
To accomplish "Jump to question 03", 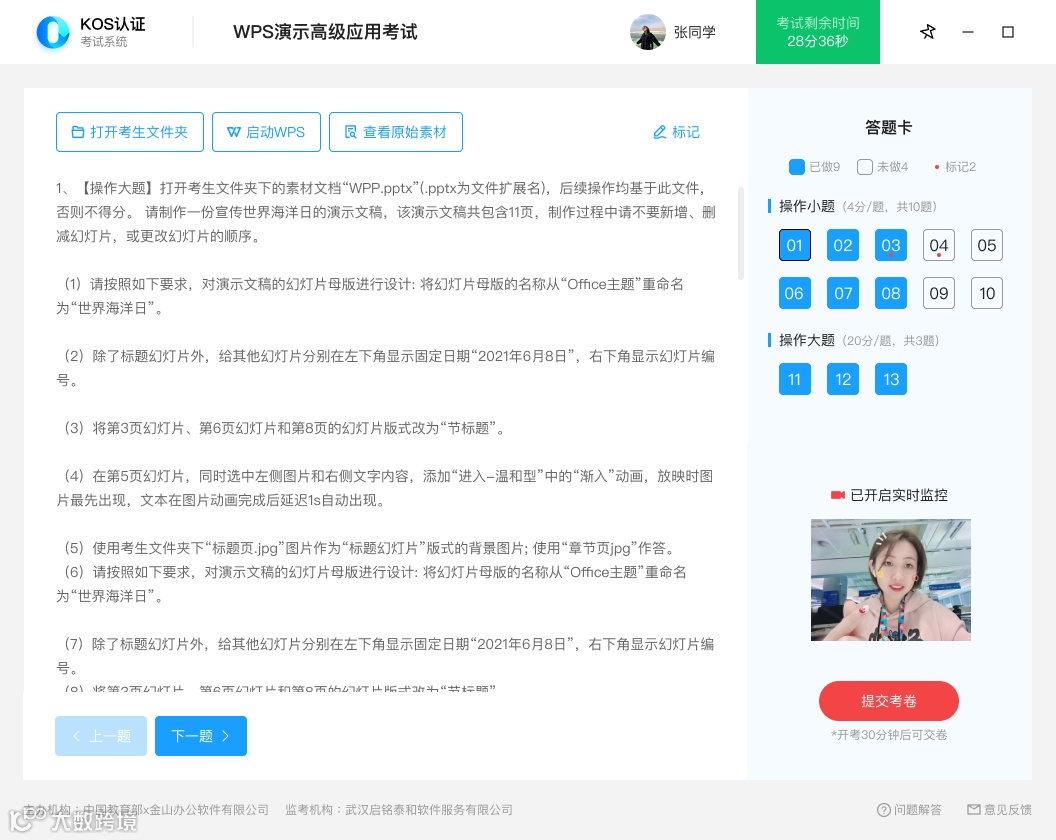I will click(x=891, y=245).
